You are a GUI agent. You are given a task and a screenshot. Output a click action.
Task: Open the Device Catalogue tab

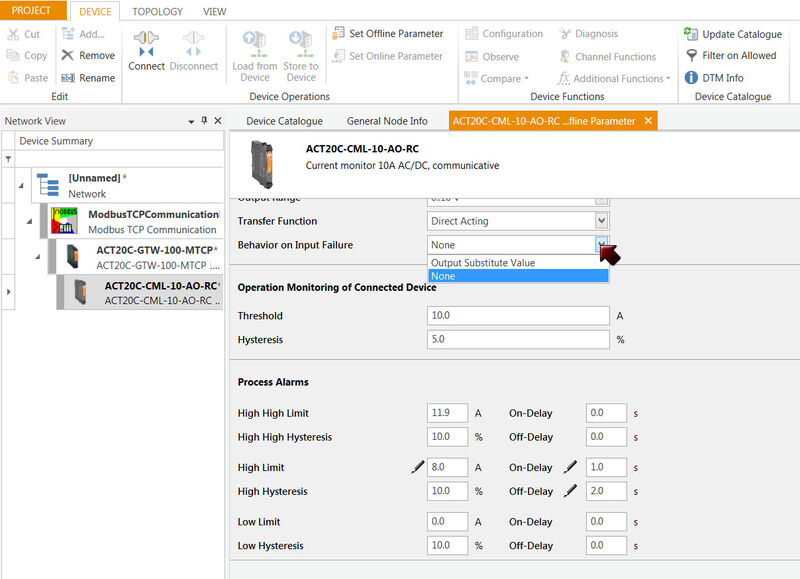284,121
